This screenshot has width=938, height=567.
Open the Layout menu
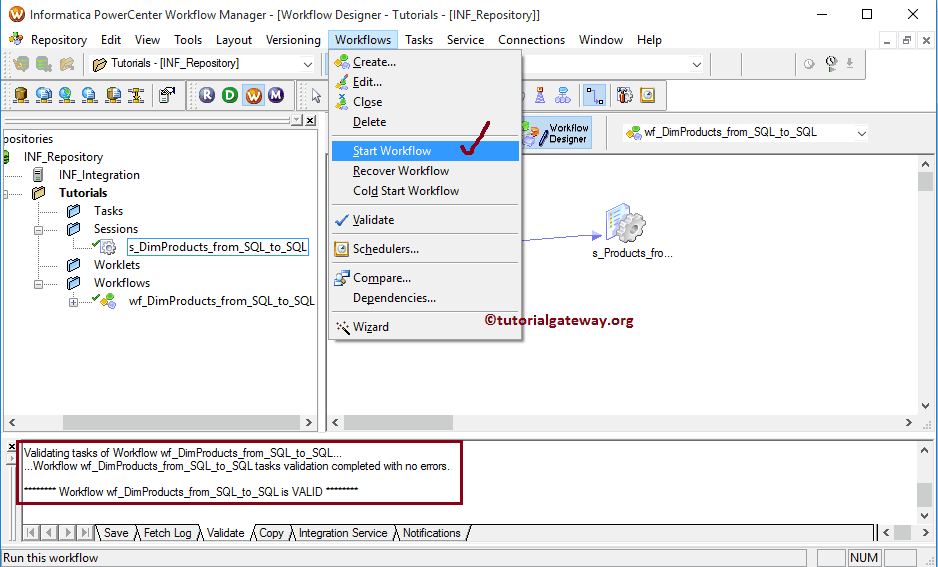(233, 40)
